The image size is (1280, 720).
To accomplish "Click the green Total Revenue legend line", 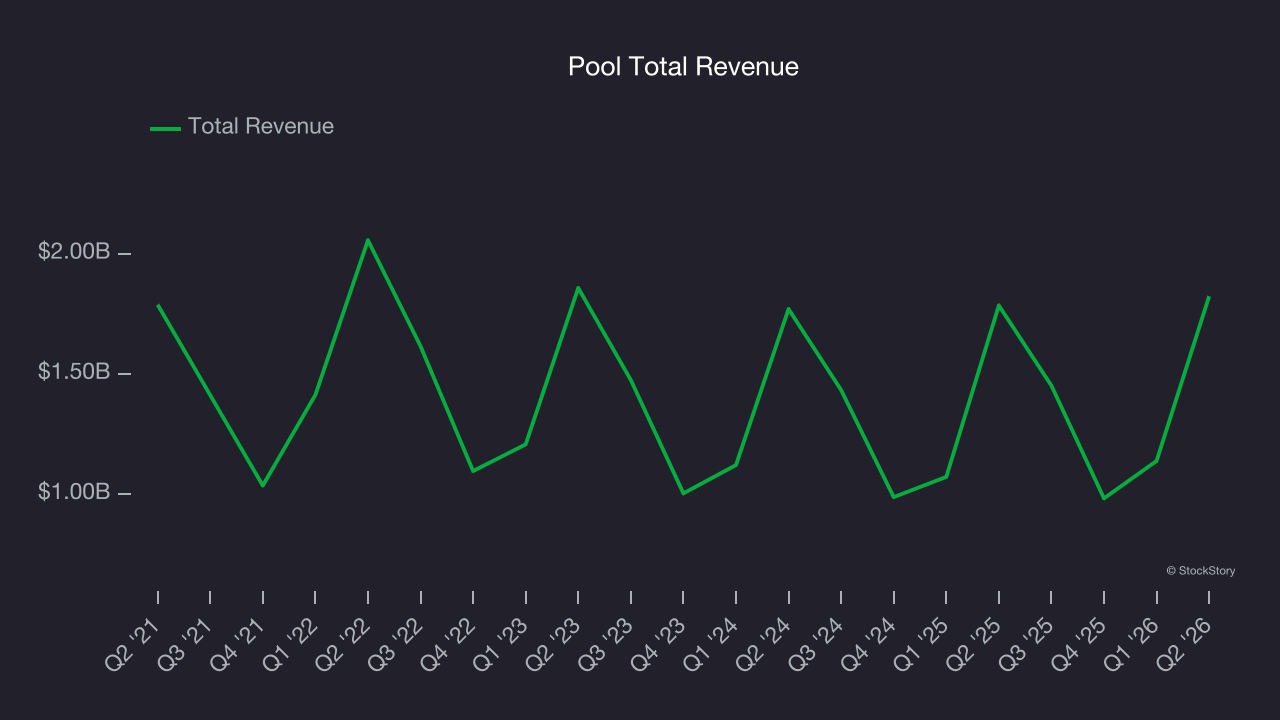I will [165, 128].
